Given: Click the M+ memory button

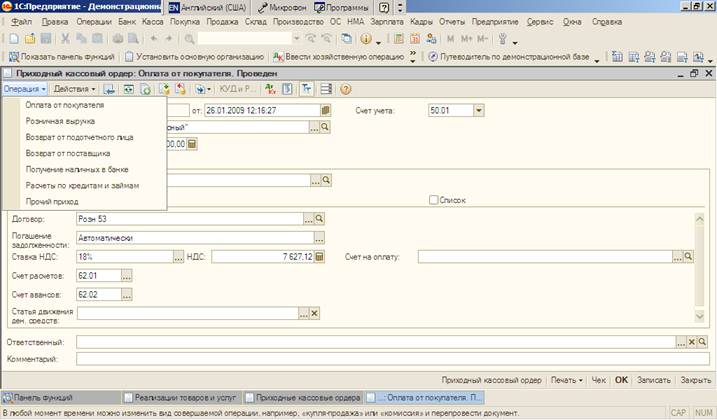Looking at the screenshot, I should tap(466, 39).
